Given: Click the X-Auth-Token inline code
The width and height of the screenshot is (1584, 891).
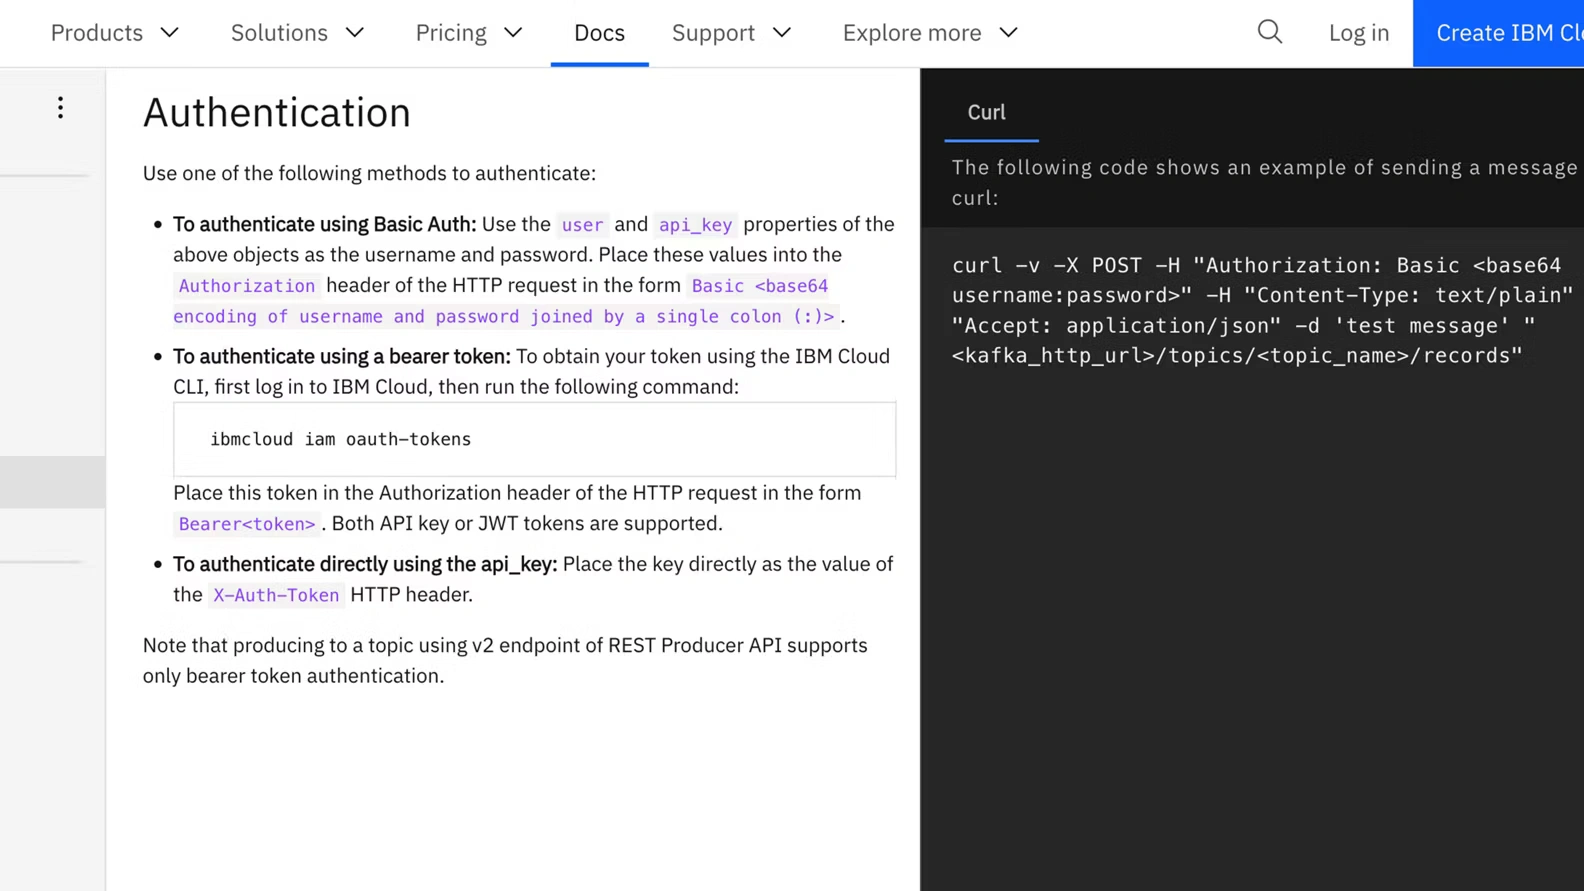Looking at the screenshot, I should 276,595.
